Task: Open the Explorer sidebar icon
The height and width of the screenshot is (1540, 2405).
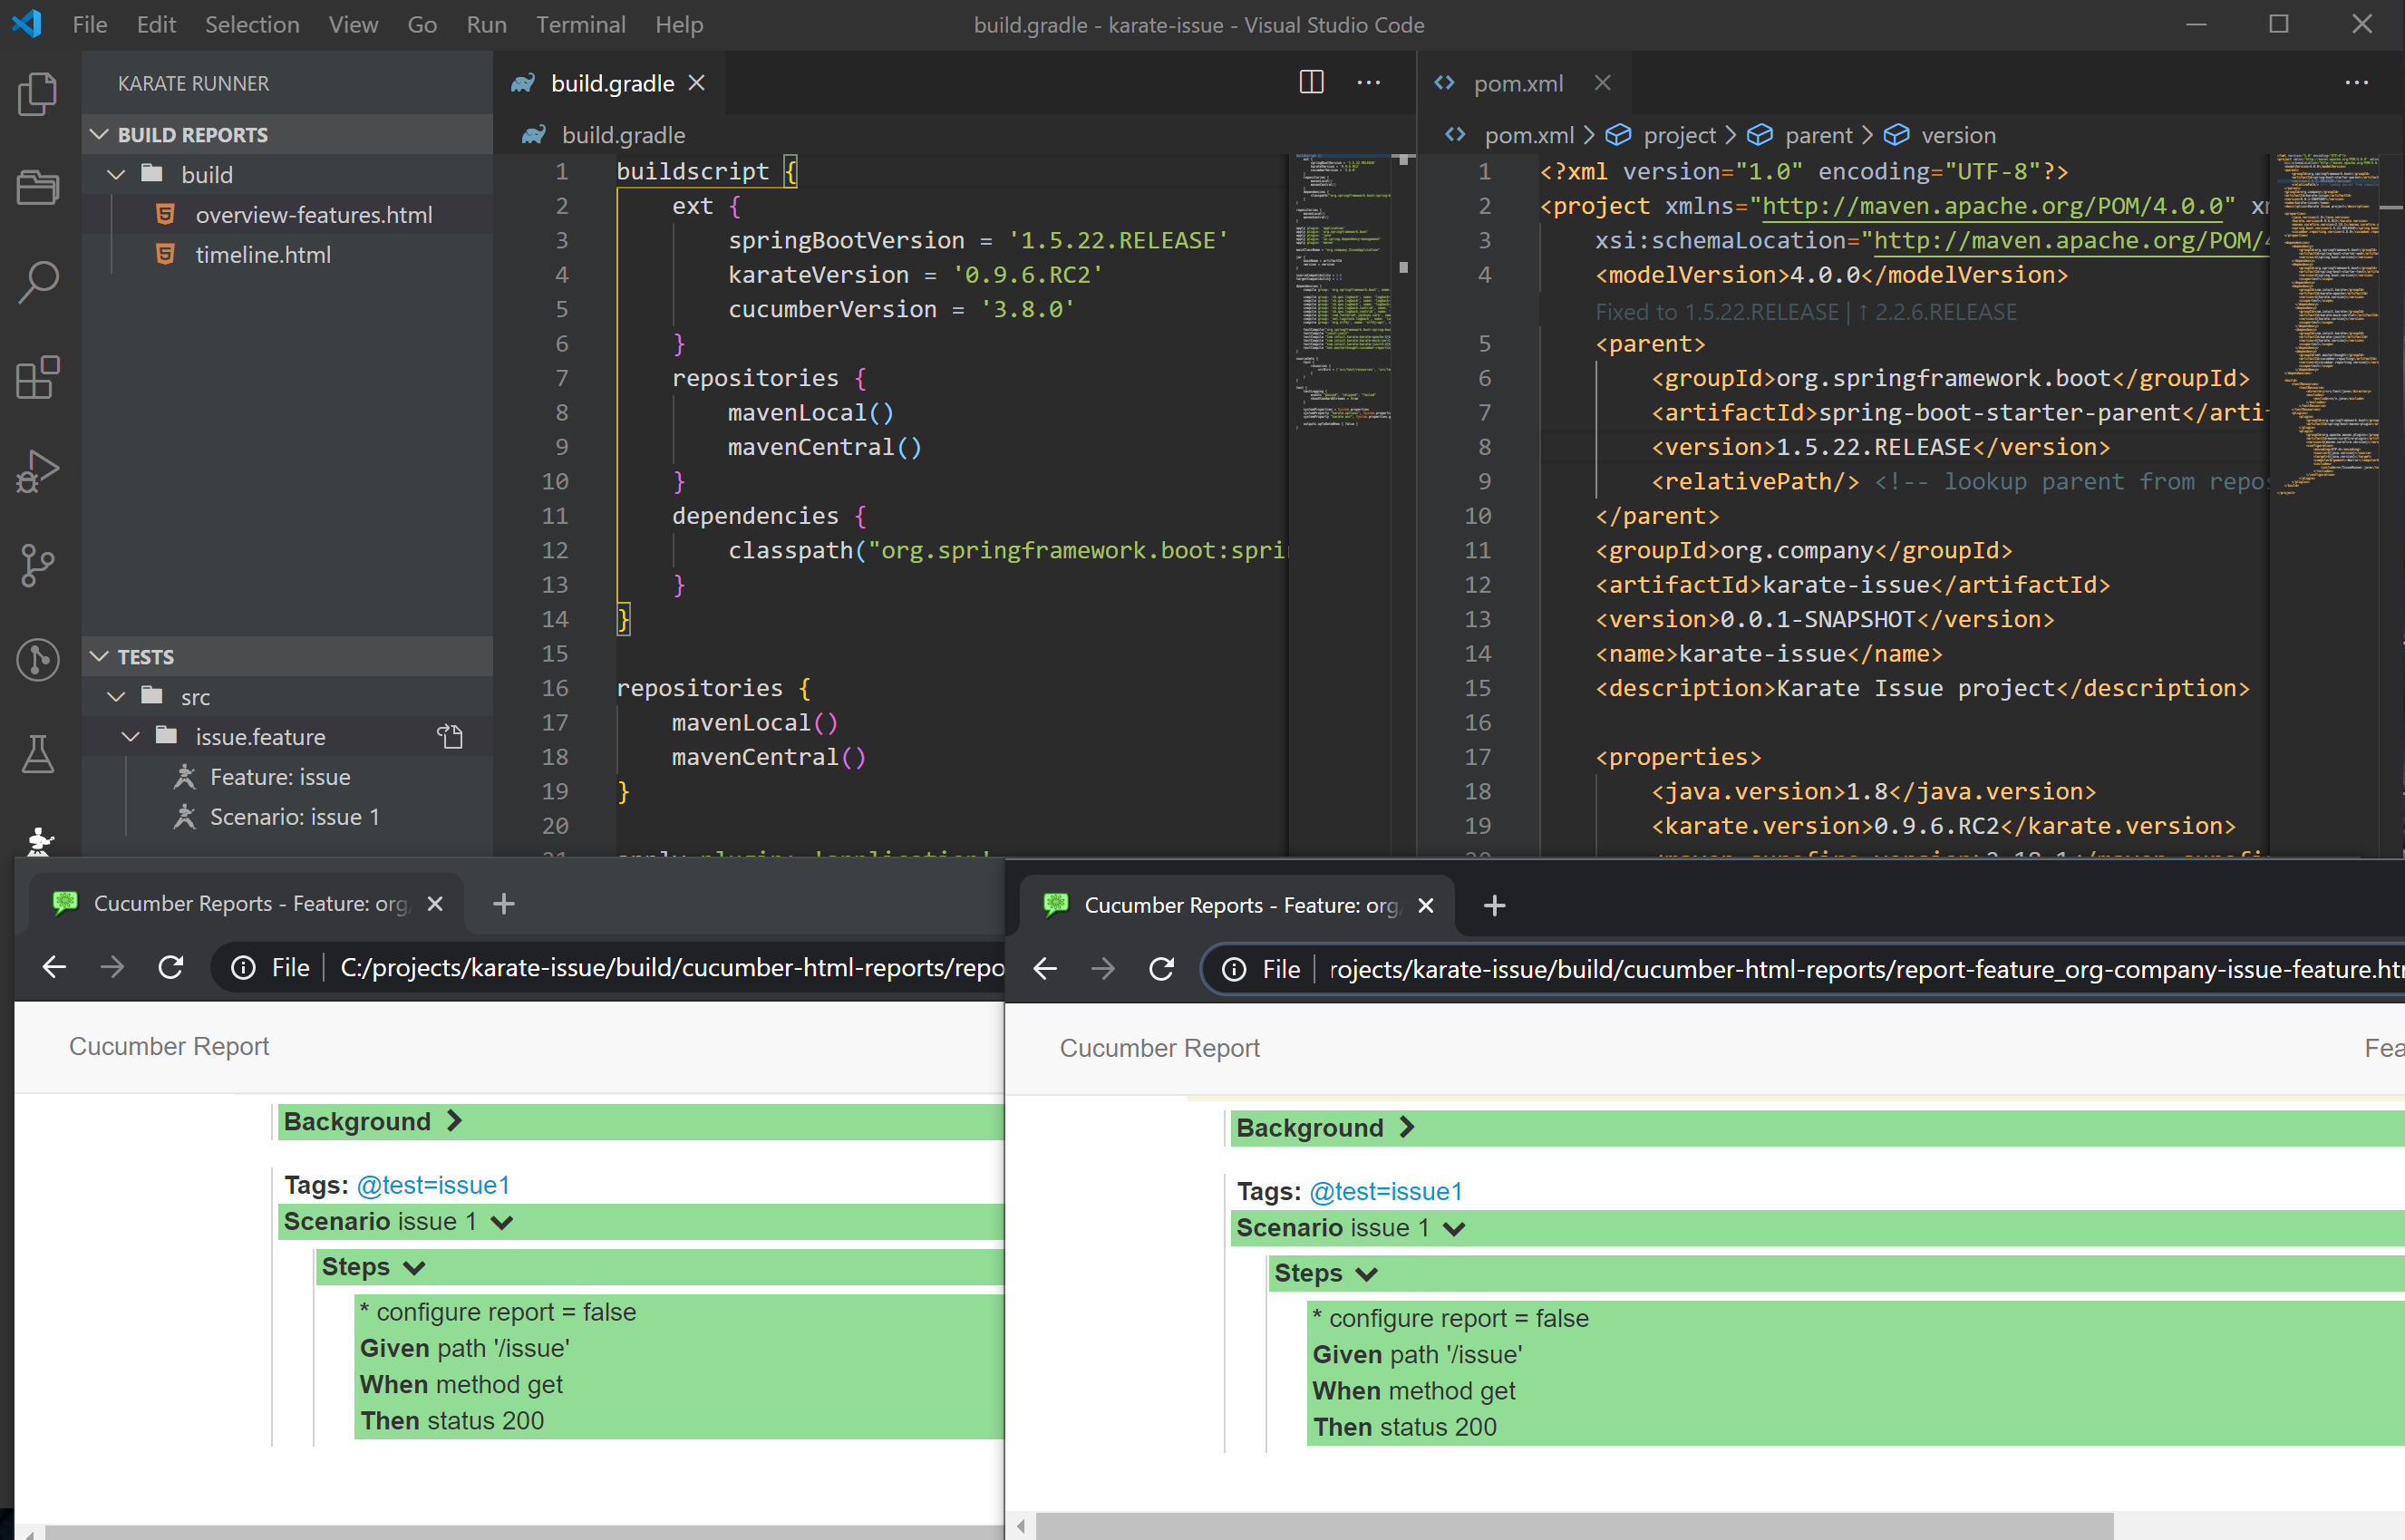Action: (x=37, y=93)
